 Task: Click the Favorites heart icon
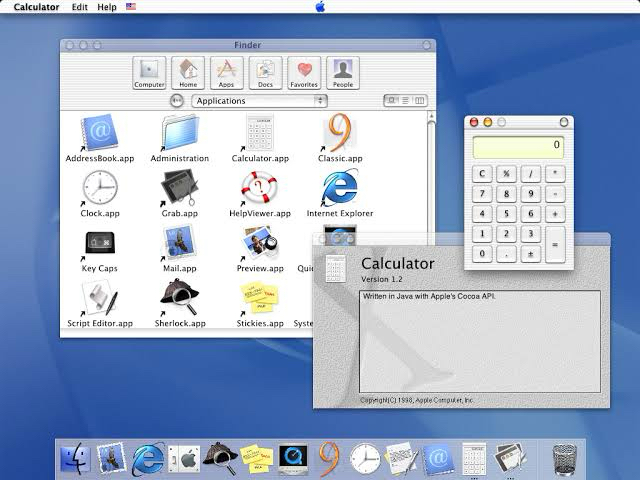(304, 71)
